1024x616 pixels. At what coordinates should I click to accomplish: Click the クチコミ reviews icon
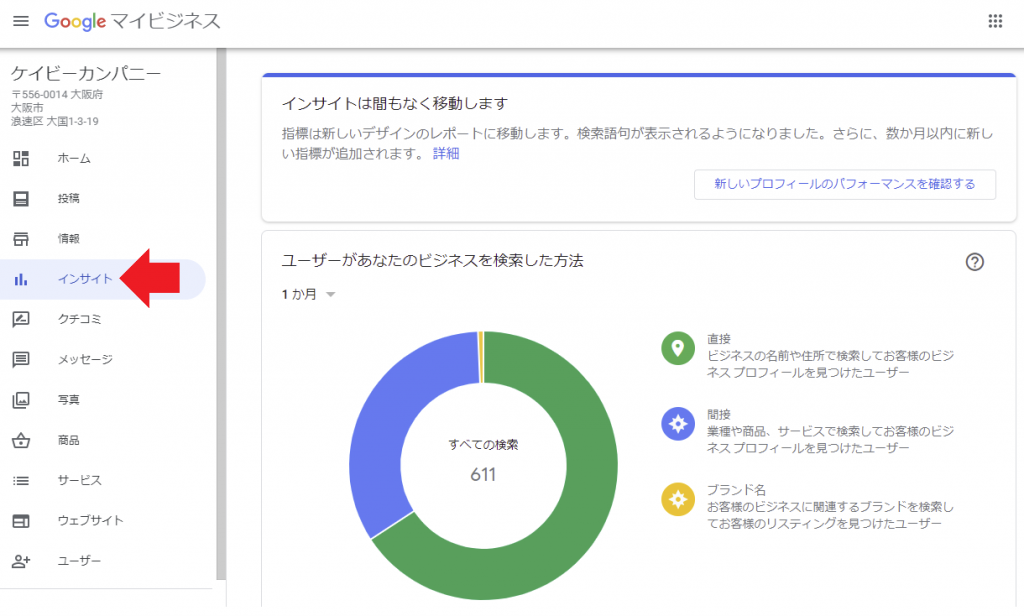pos(21,319)
